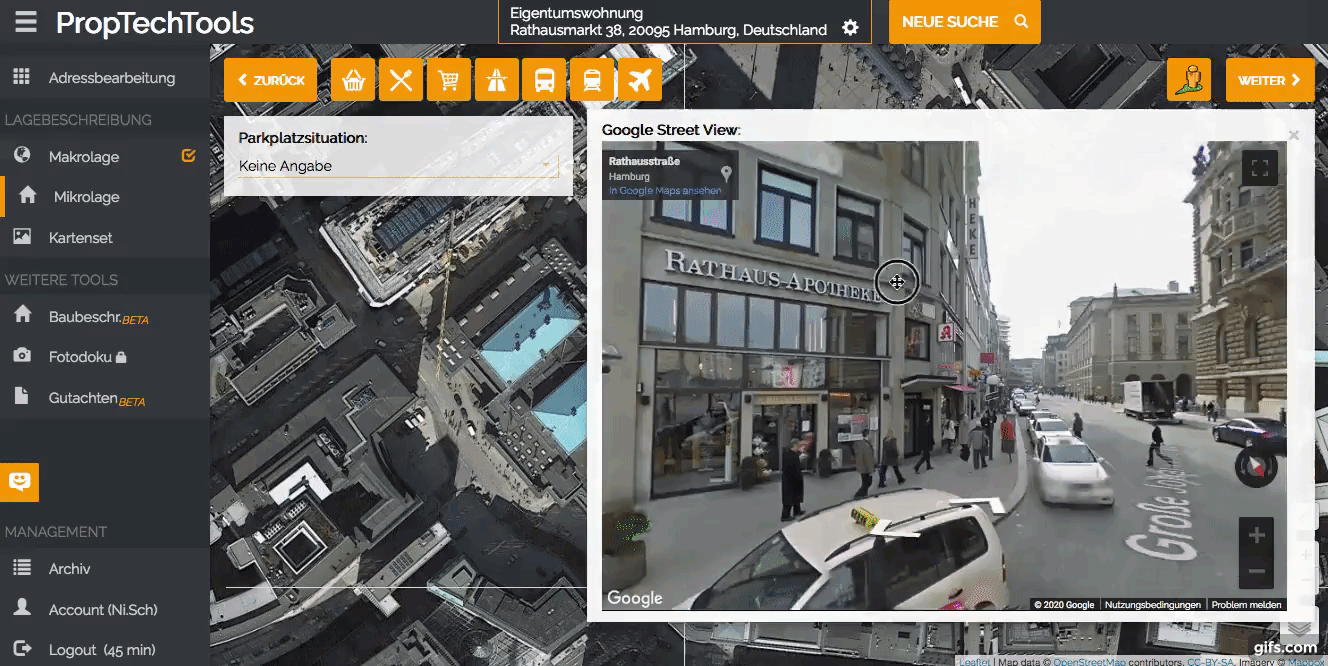This screenshot has width=1328, height=666.
Task: Select the train station icon
Action: pos(592,80)
